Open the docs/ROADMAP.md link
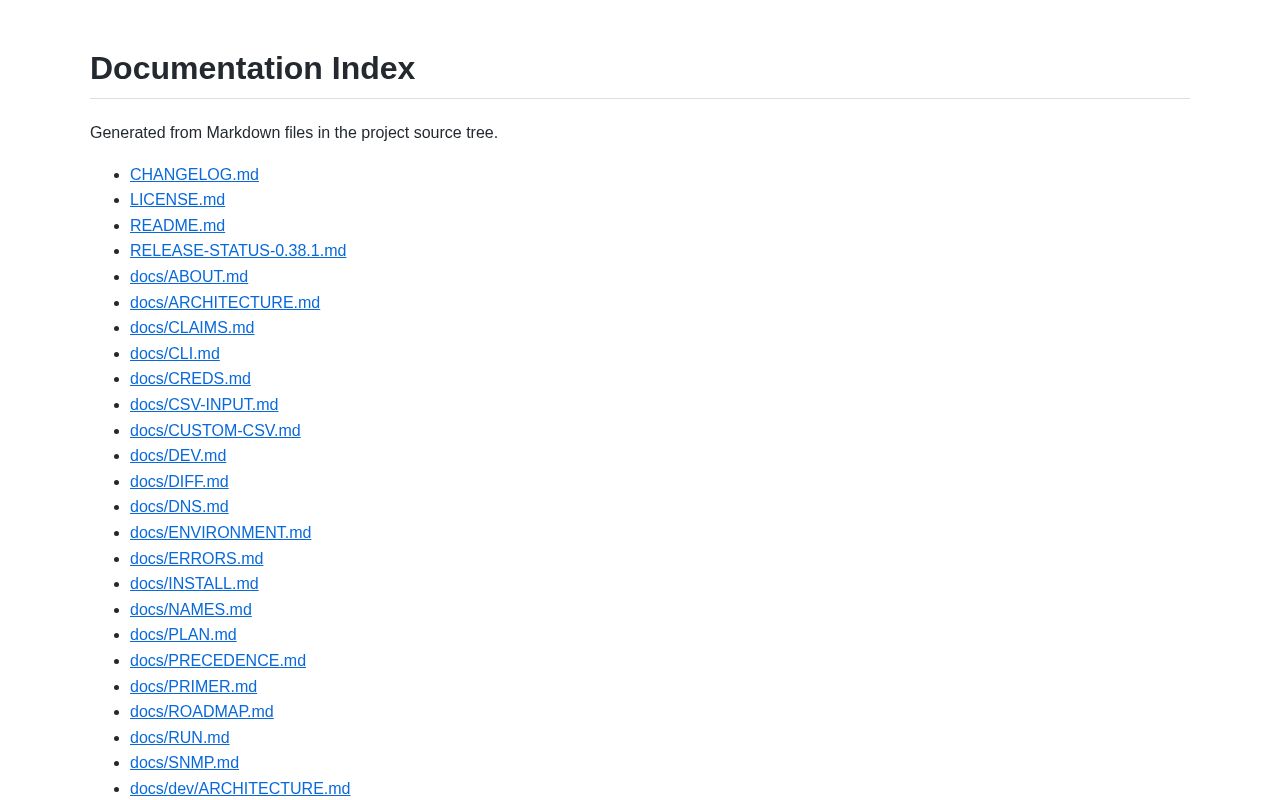This screenshot has width=1280, height=800. [x=201, y=712]
